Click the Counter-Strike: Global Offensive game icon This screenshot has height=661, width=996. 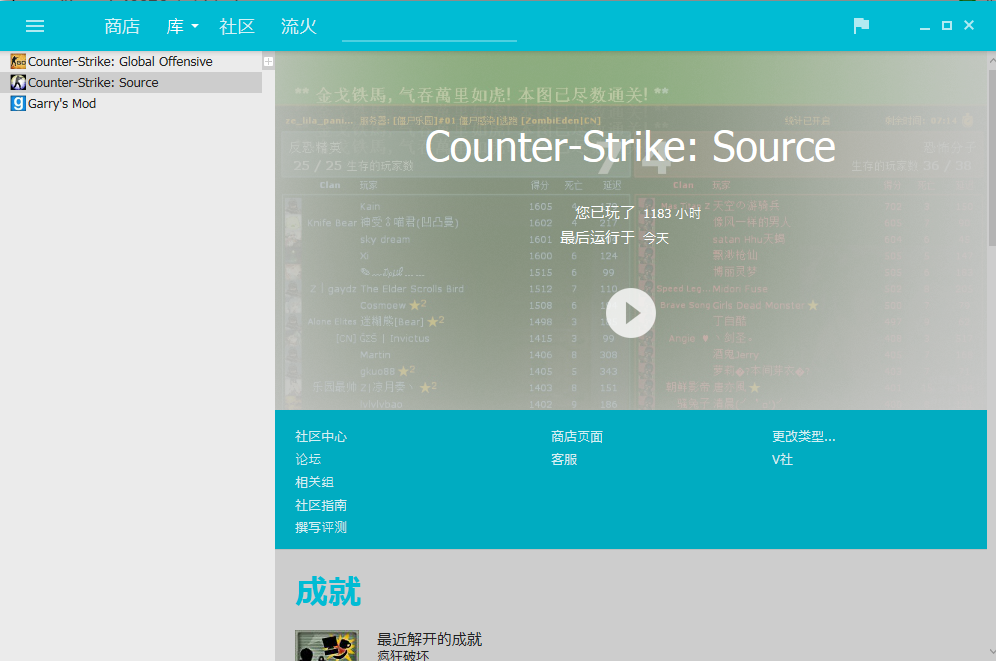(x=18, y=62)
